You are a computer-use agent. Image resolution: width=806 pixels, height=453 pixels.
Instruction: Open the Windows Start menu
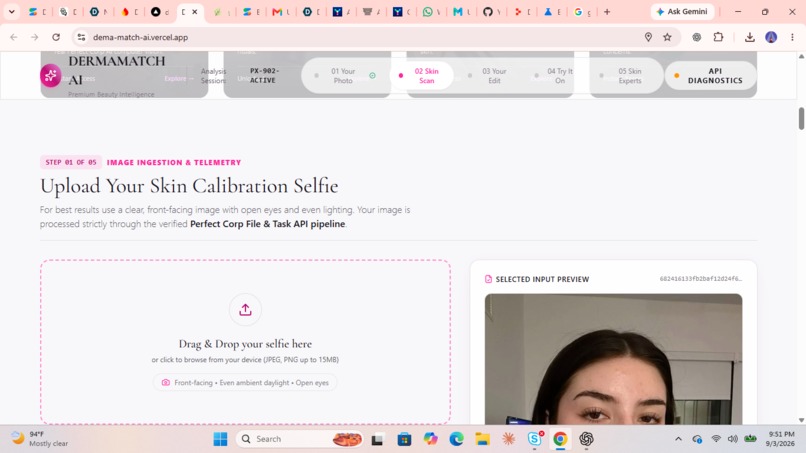point(221,439)
